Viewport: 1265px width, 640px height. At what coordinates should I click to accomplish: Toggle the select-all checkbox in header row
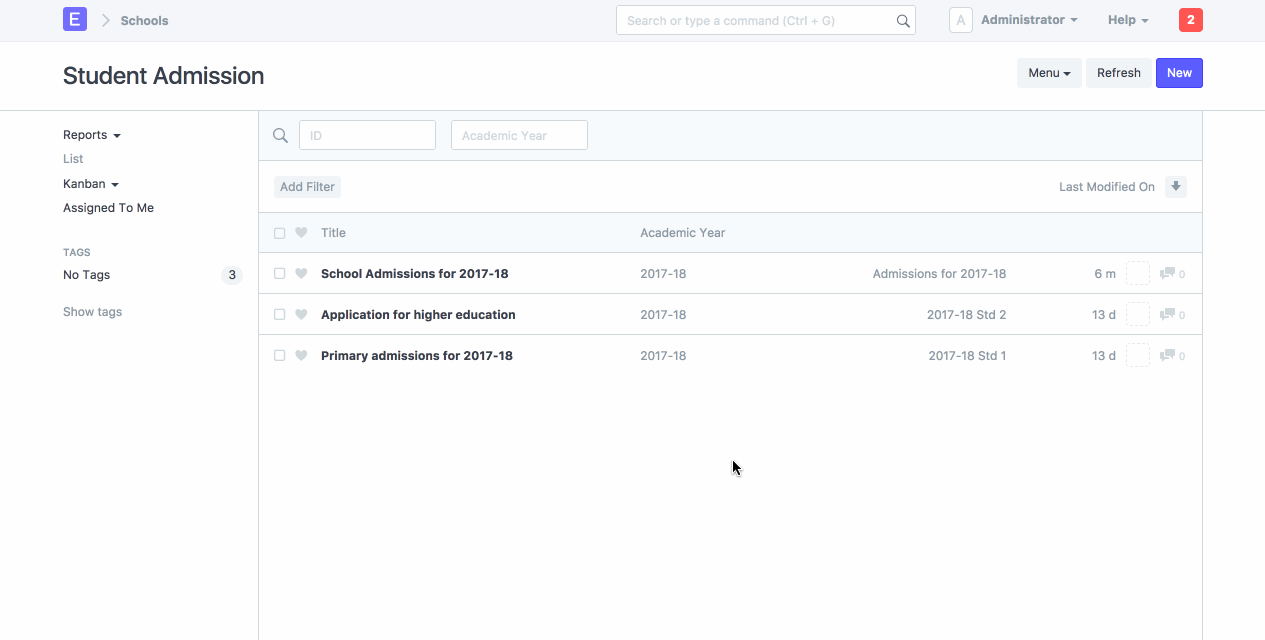[280, 233]
